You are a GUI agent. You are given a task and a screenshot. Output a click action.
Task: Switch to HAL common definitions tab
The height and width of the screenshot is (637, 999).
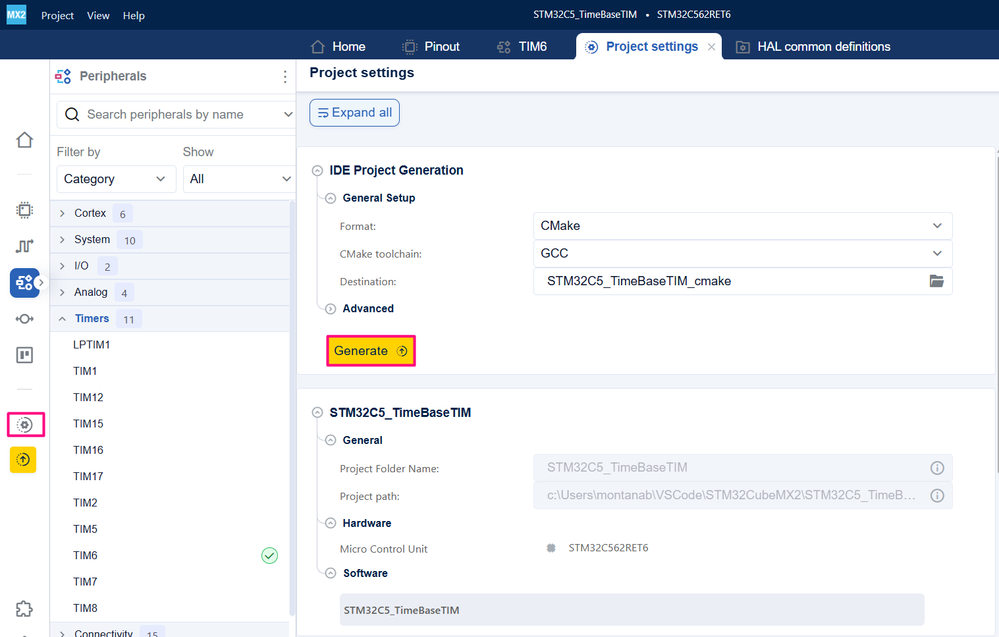813,47
